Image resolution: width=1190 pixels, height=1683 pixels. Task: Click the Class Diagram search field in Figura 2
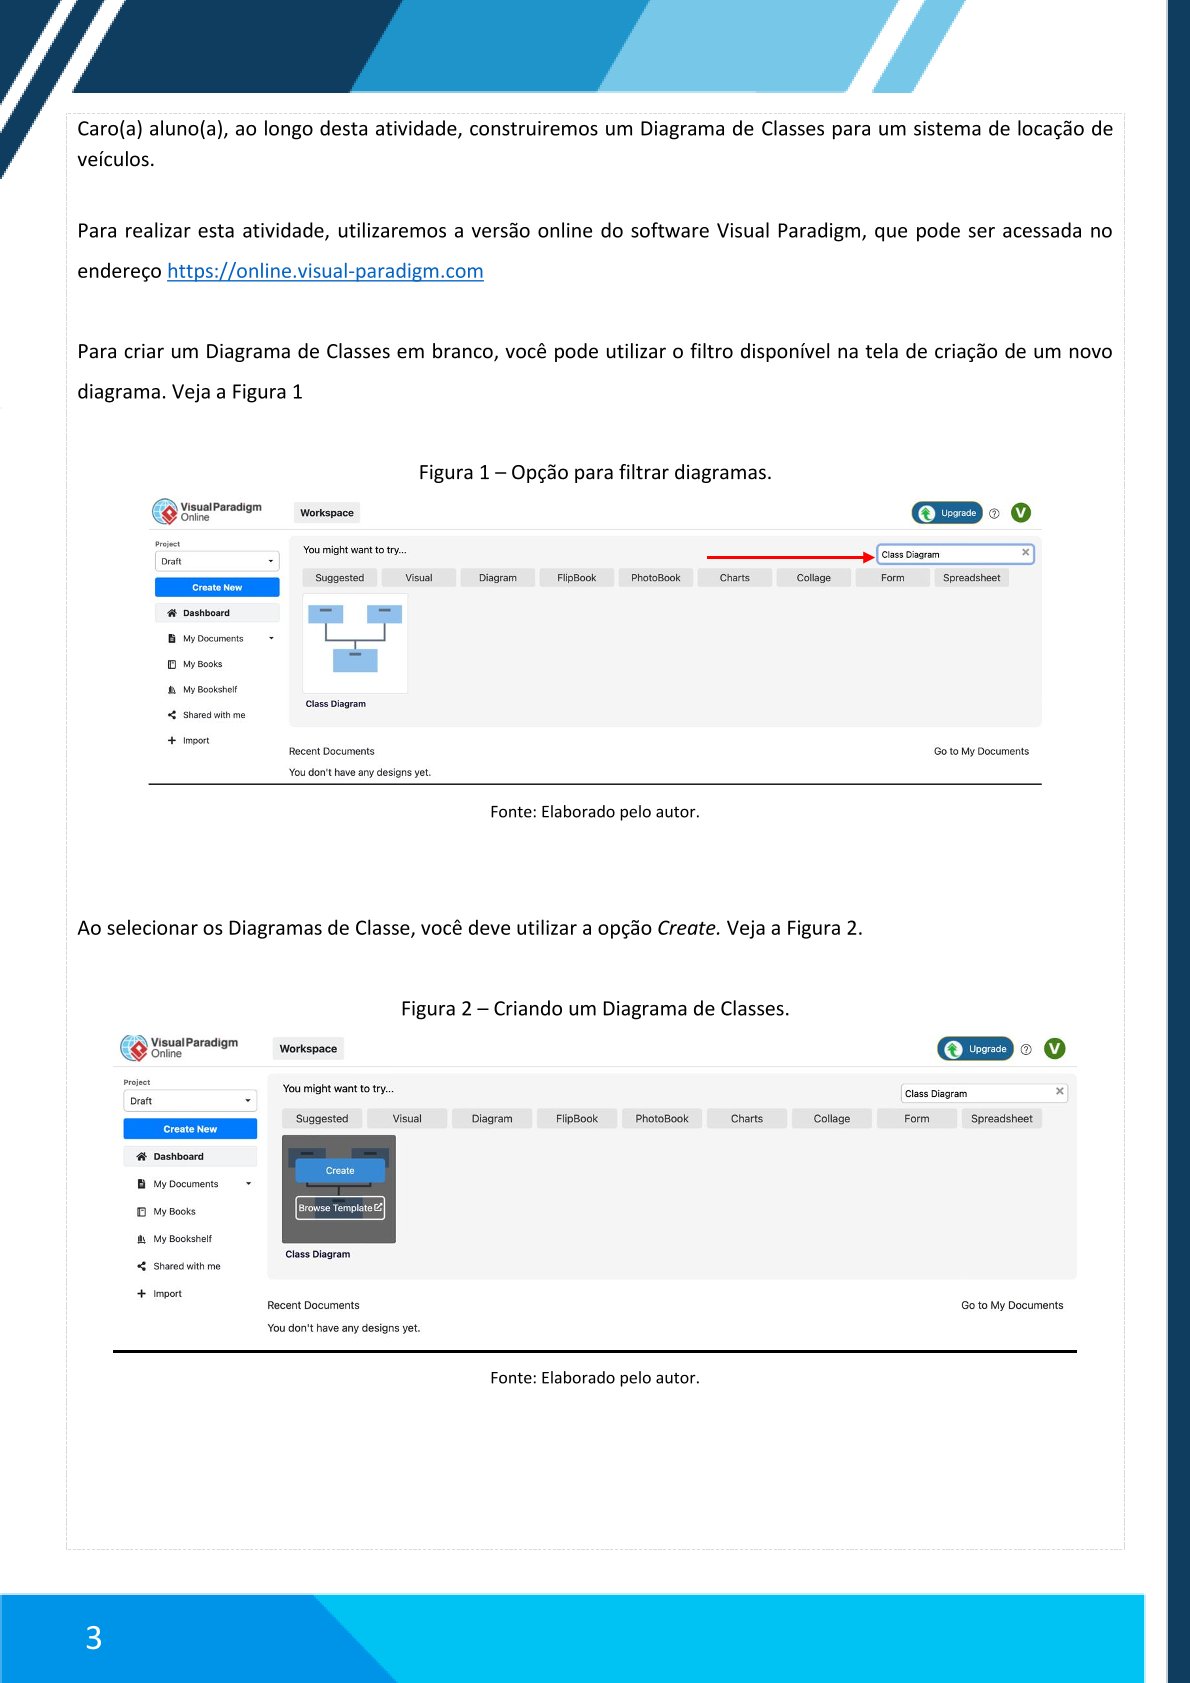click(975, 1093)
